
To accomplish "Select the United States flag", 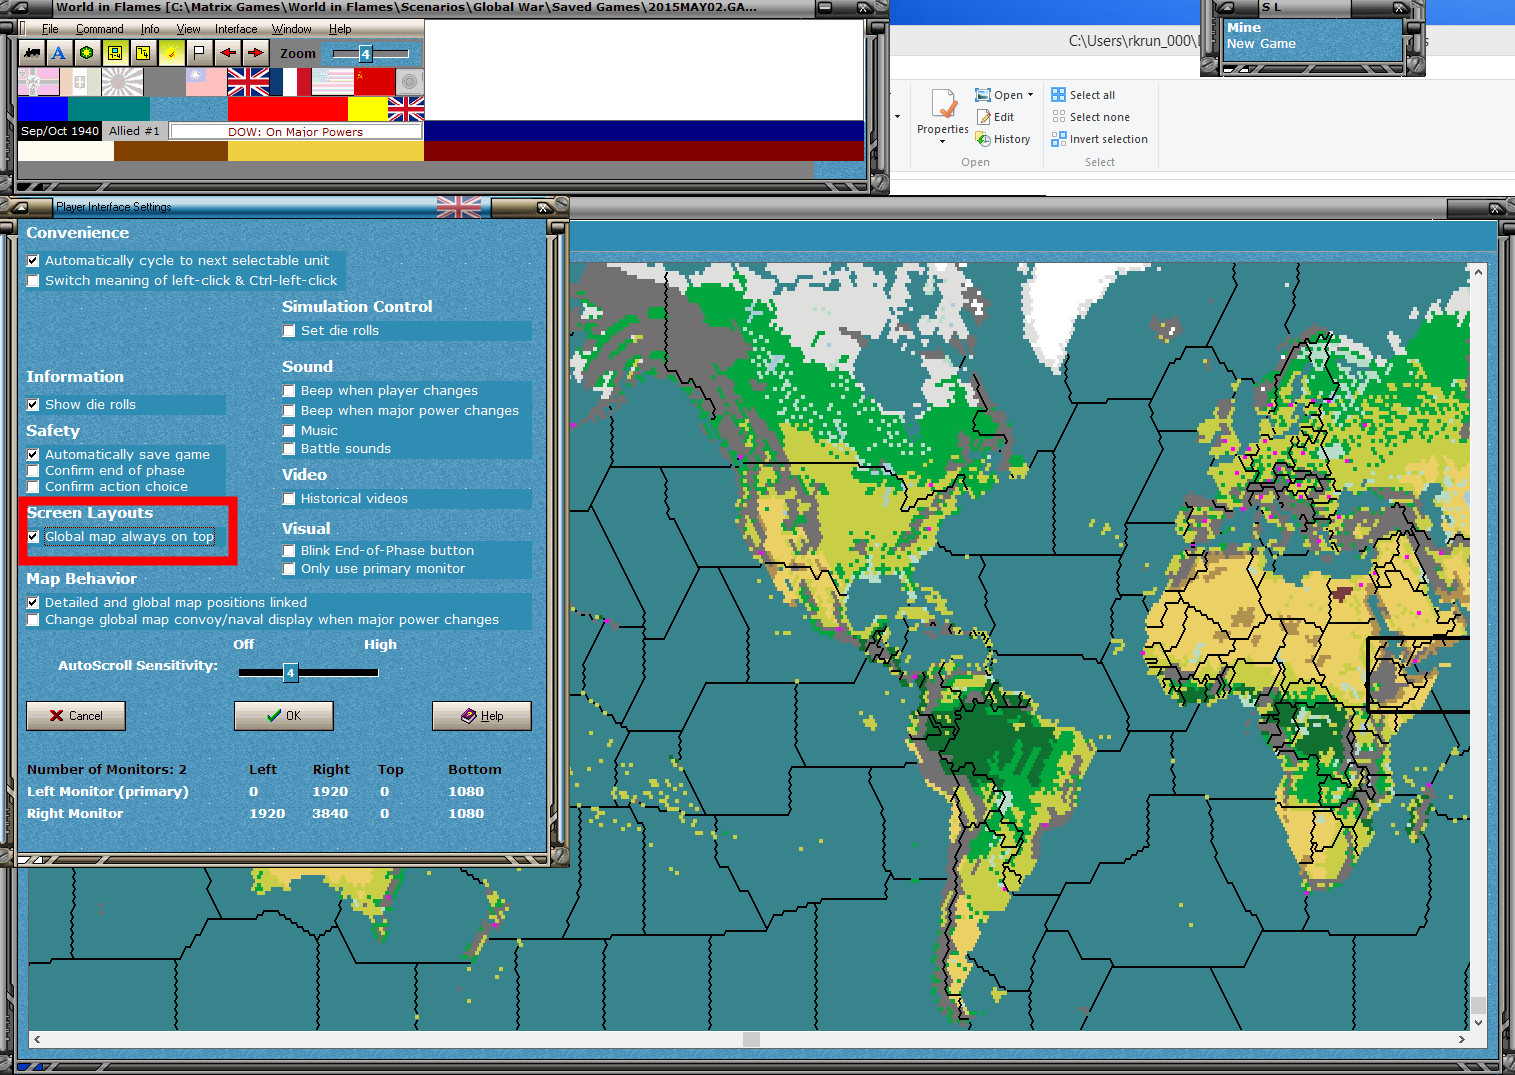I will tap(332, 82).
